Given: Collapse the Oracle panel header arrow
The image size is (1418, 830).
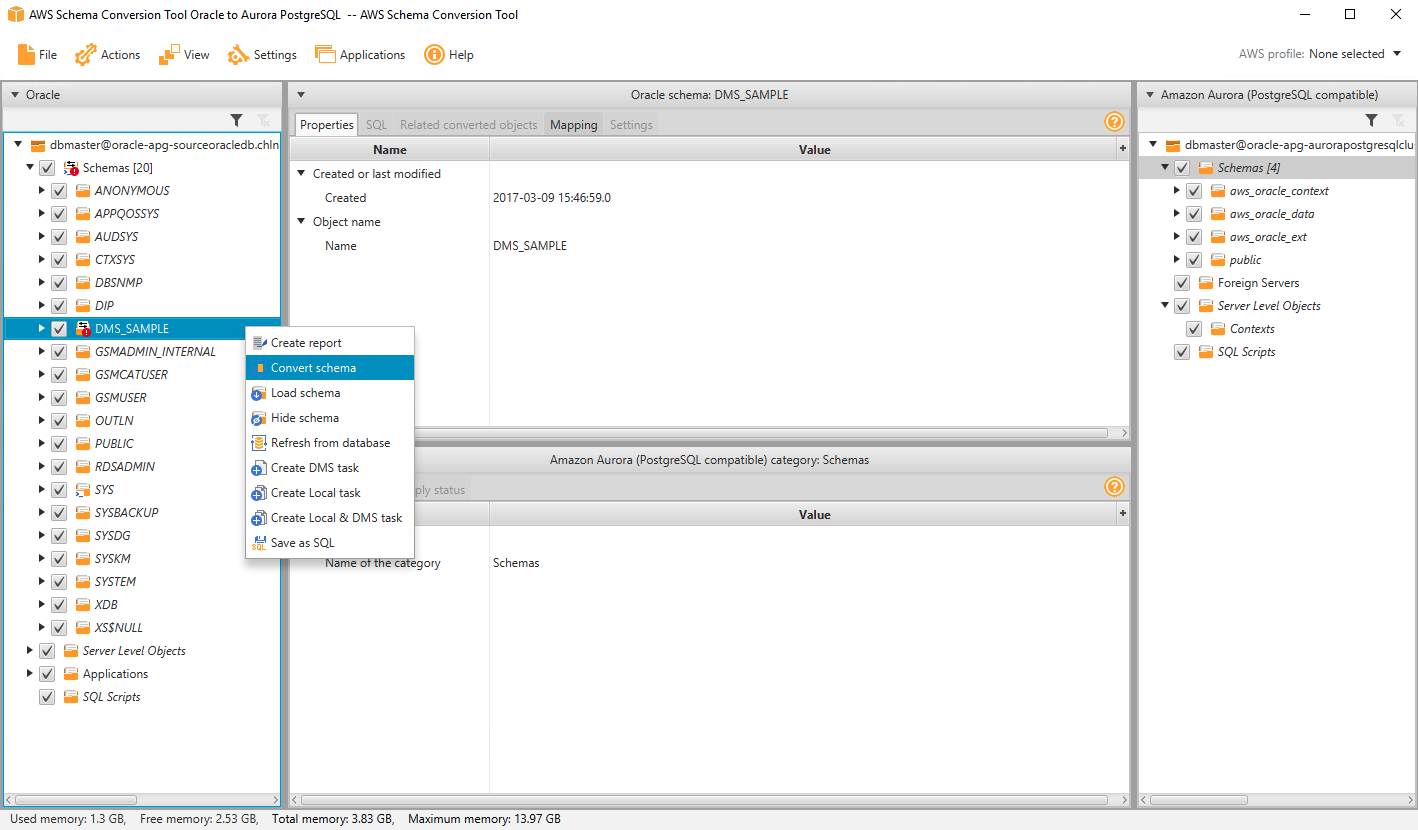Looking at the screenshot, I should 15,95.
